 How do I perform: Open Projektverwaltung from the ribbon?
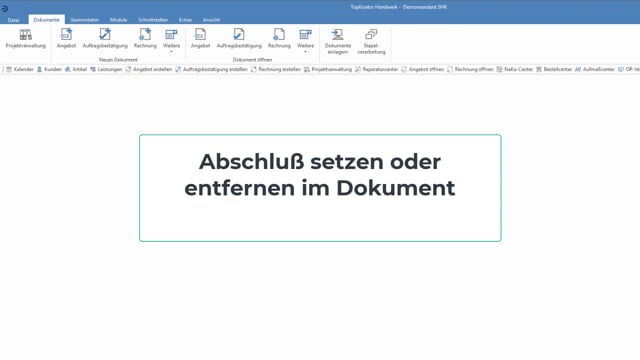[x=26, y=39]
